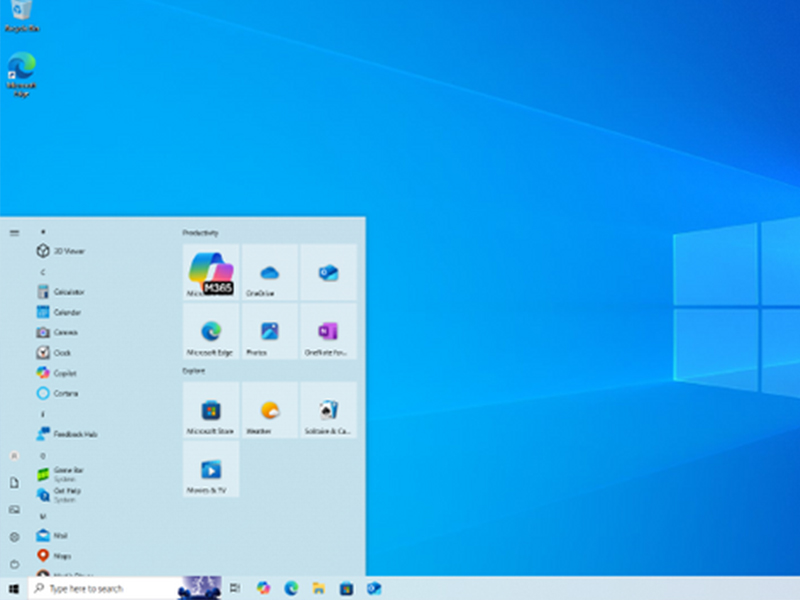Screen dimensions: 800x600
Task: Open Documents from the Start sidebar
Action: click(x=14, y=483)
